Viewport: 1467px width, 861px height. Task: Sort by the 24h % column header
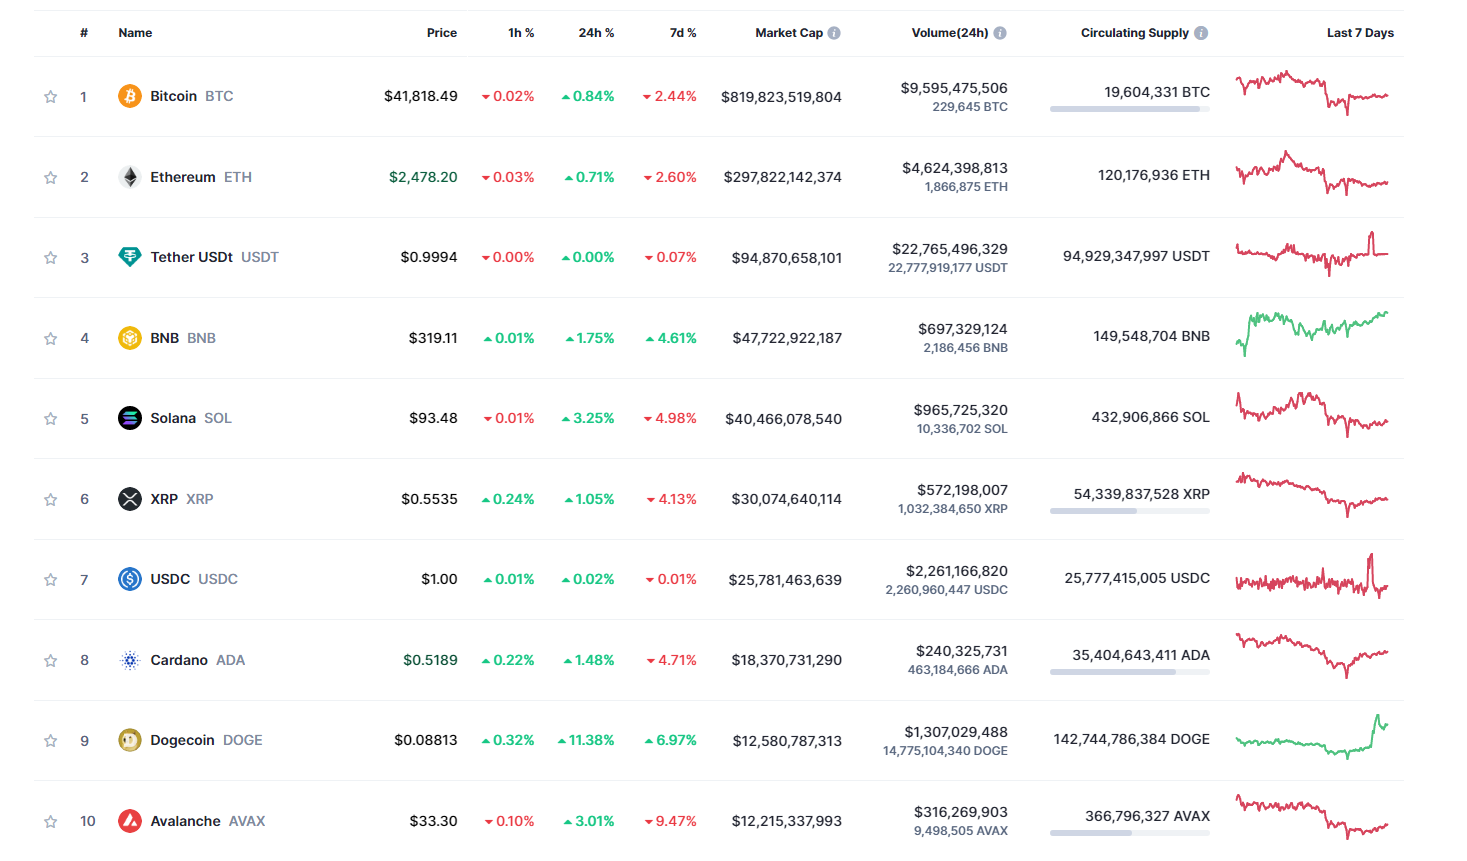click(596, 33)
